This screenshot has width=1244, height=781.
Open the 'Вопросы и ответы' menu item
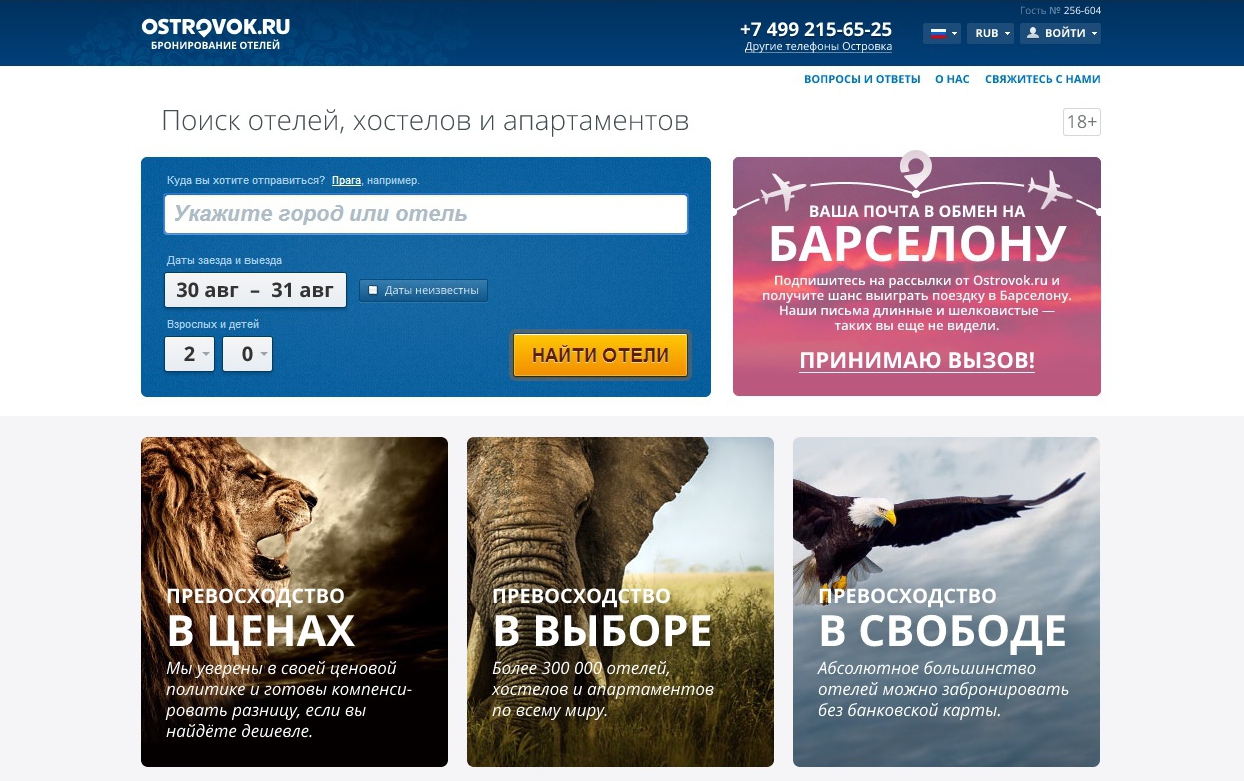tap(862, 79)
